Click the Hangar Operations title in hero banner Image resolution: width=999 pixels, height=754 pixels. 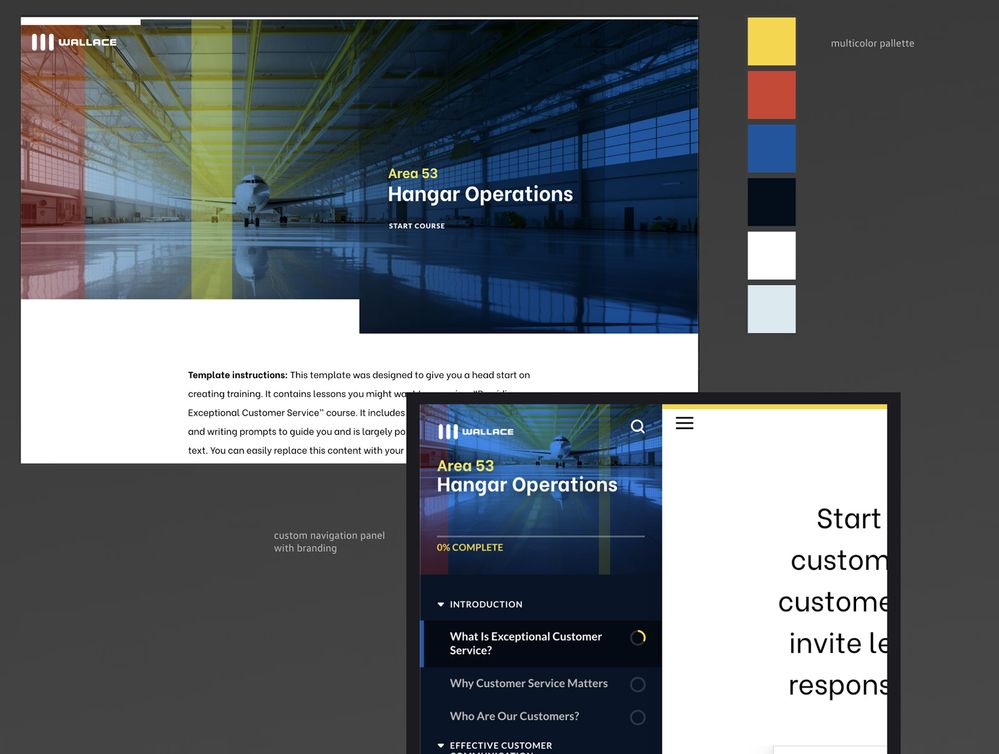tap(480, 194)
